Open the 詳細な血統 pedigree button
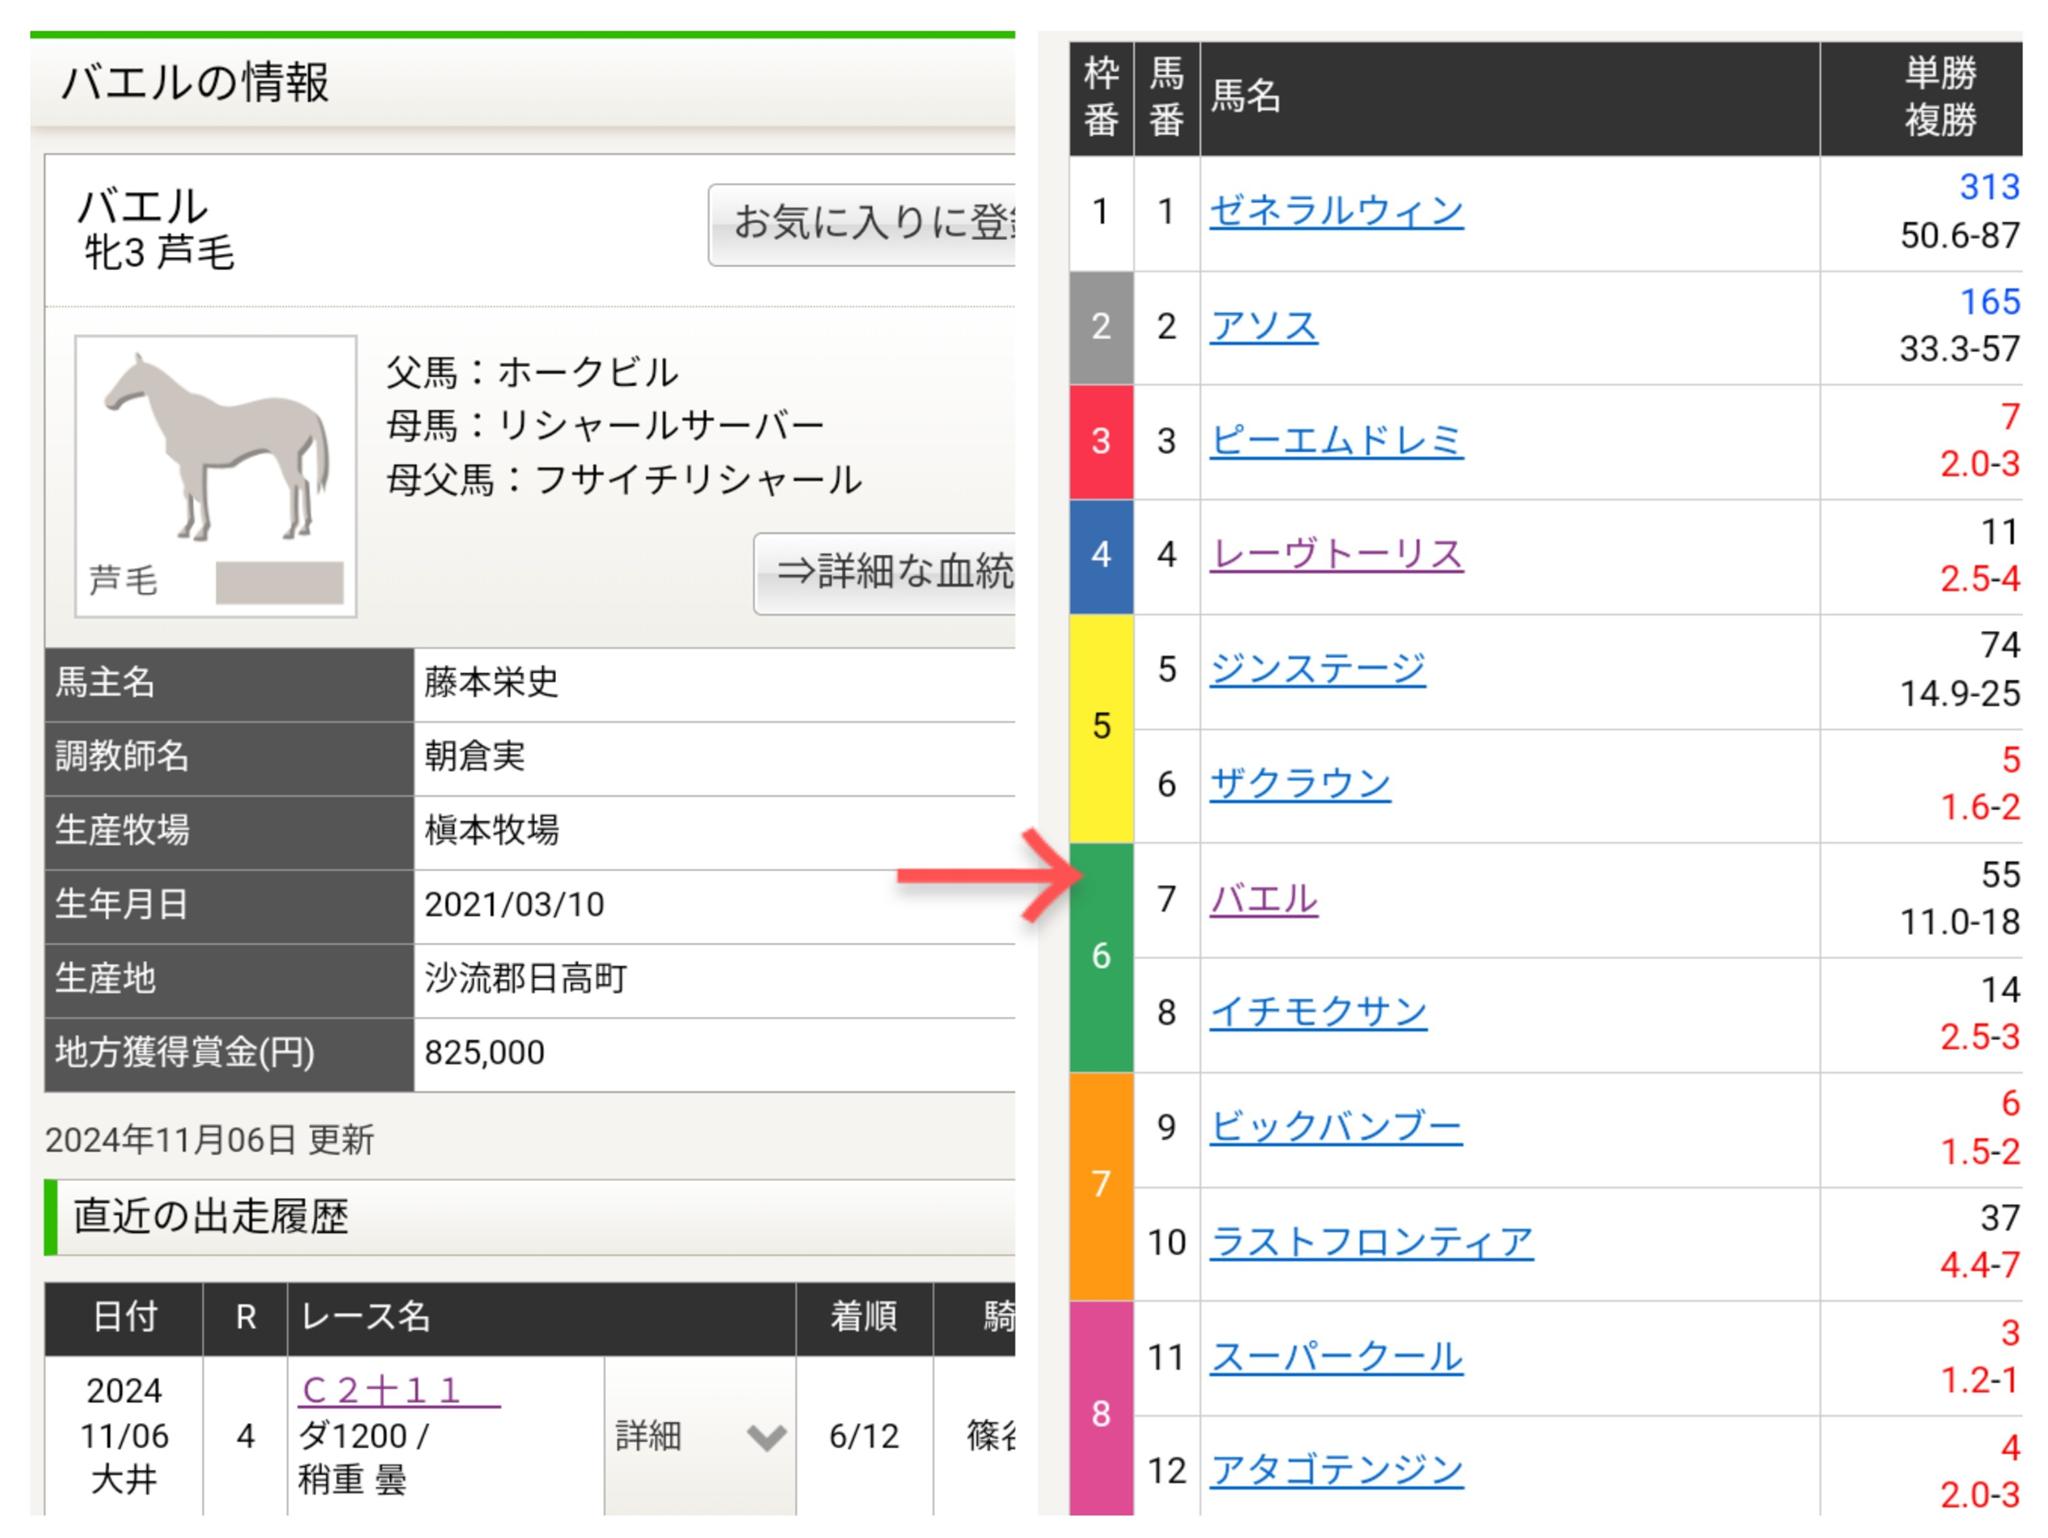Image resolution: width=2048 pixels, height=1538 pixels. click(887, 573)
